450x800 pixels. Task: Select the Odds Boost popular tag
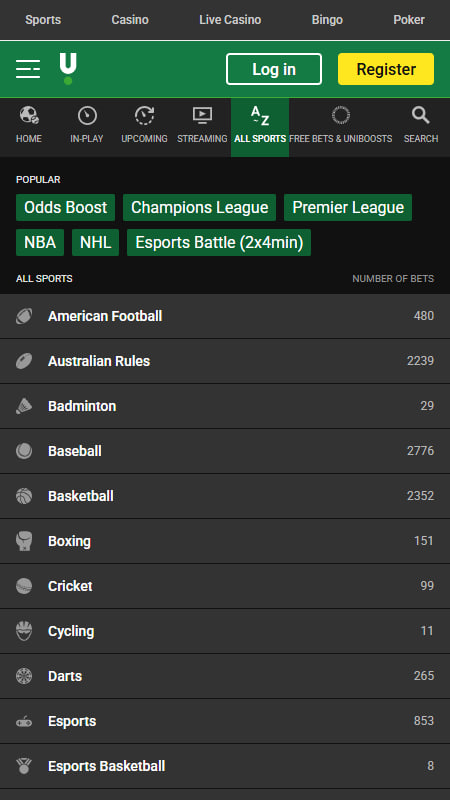click(x=65, y=208)
